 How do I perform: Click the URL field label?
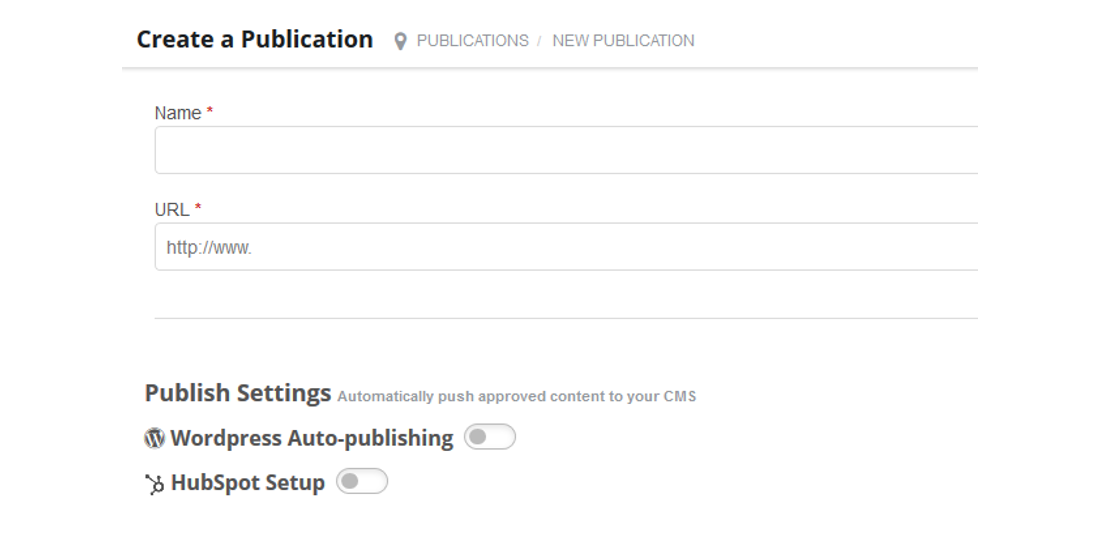[x=172, y=210]
